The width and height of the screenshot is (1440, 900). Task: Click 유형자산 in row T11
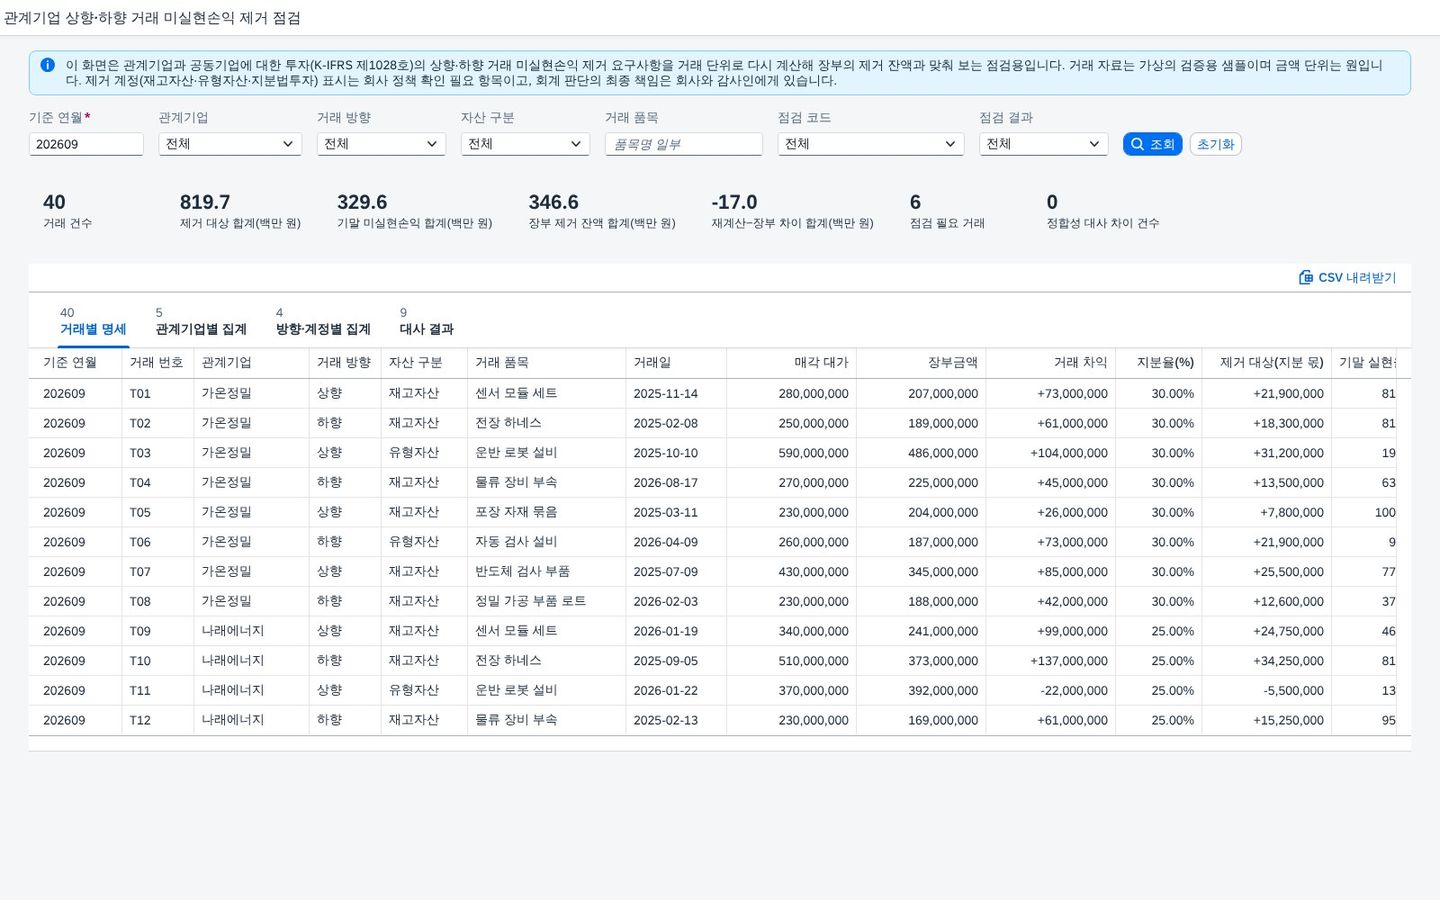pos(414,691)
